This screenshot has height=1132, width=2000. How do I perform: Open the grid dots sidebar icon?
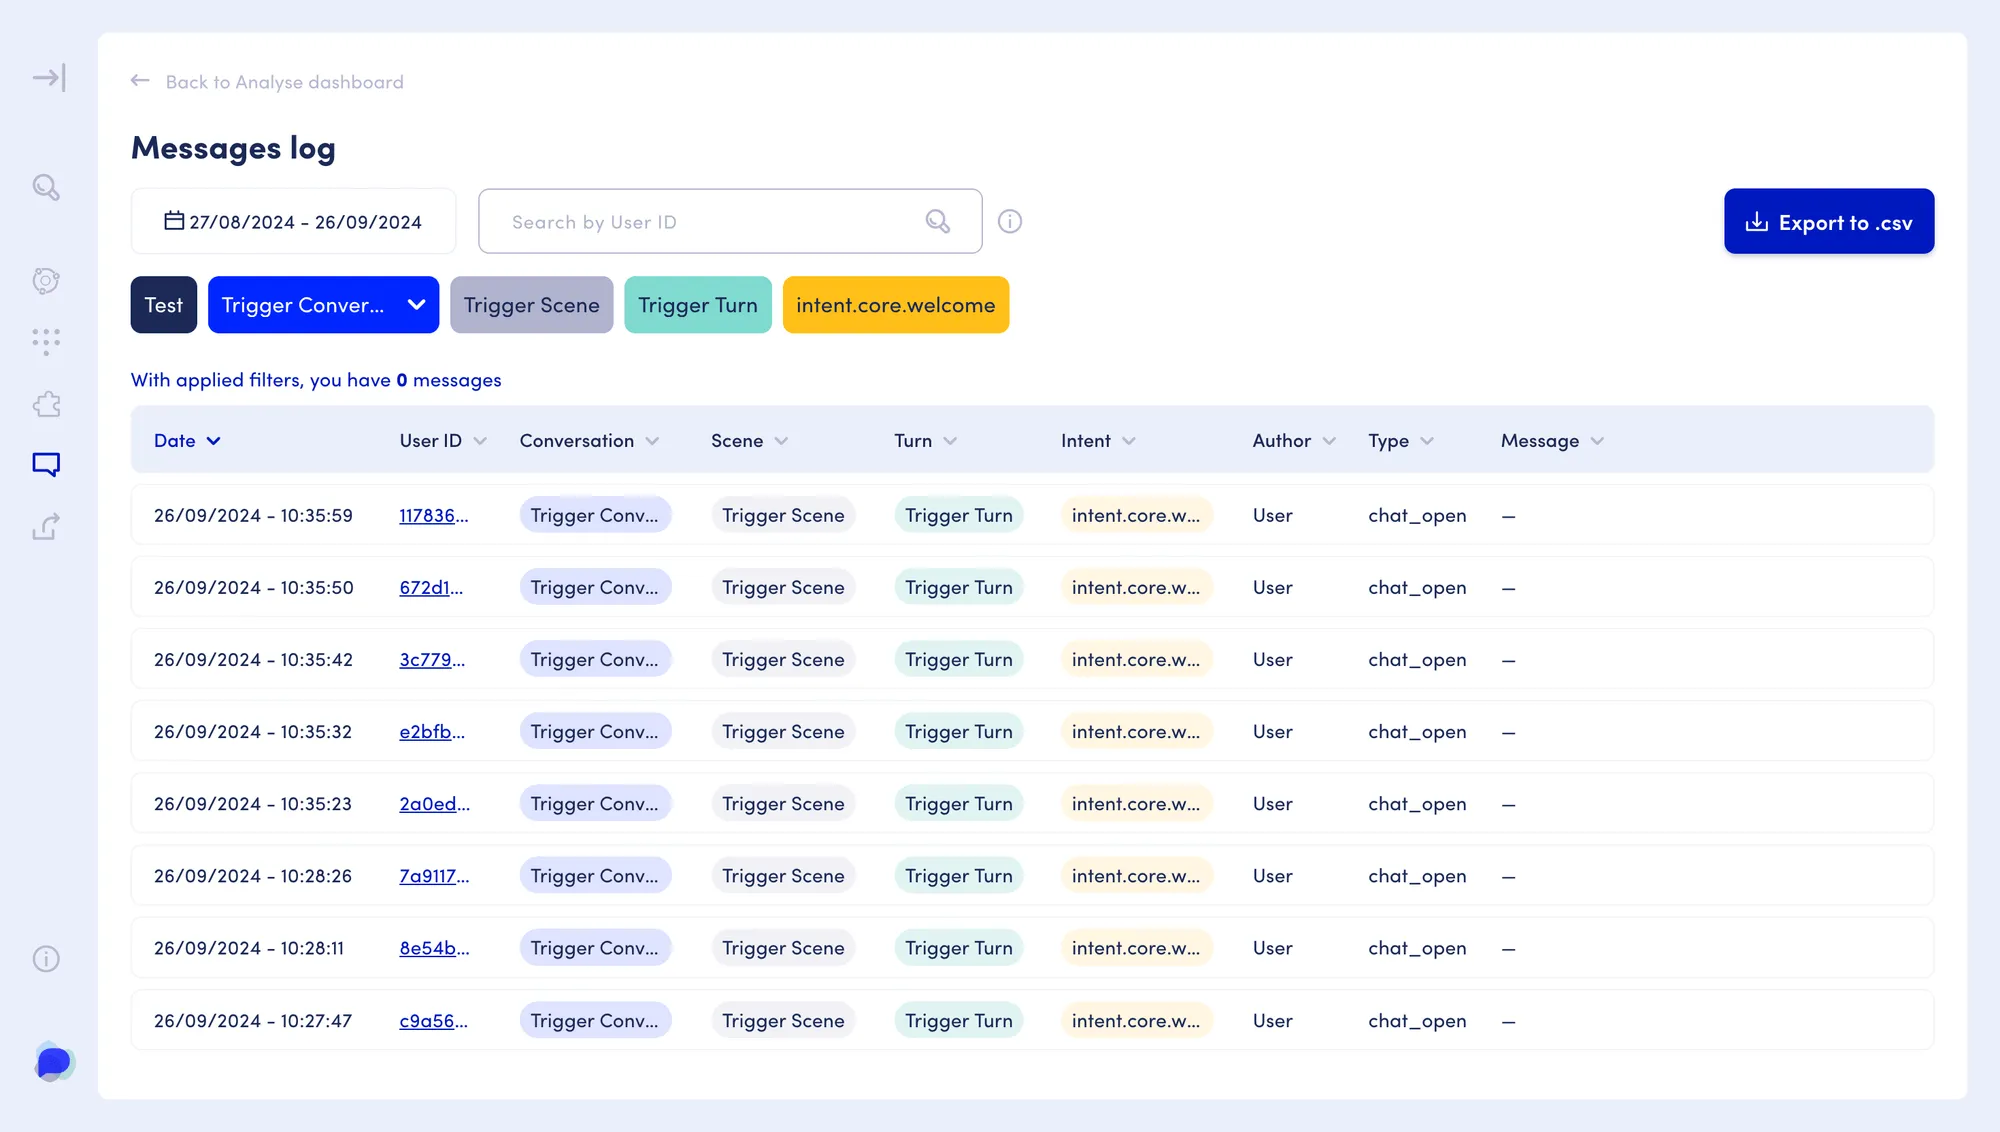coord(46,342)
